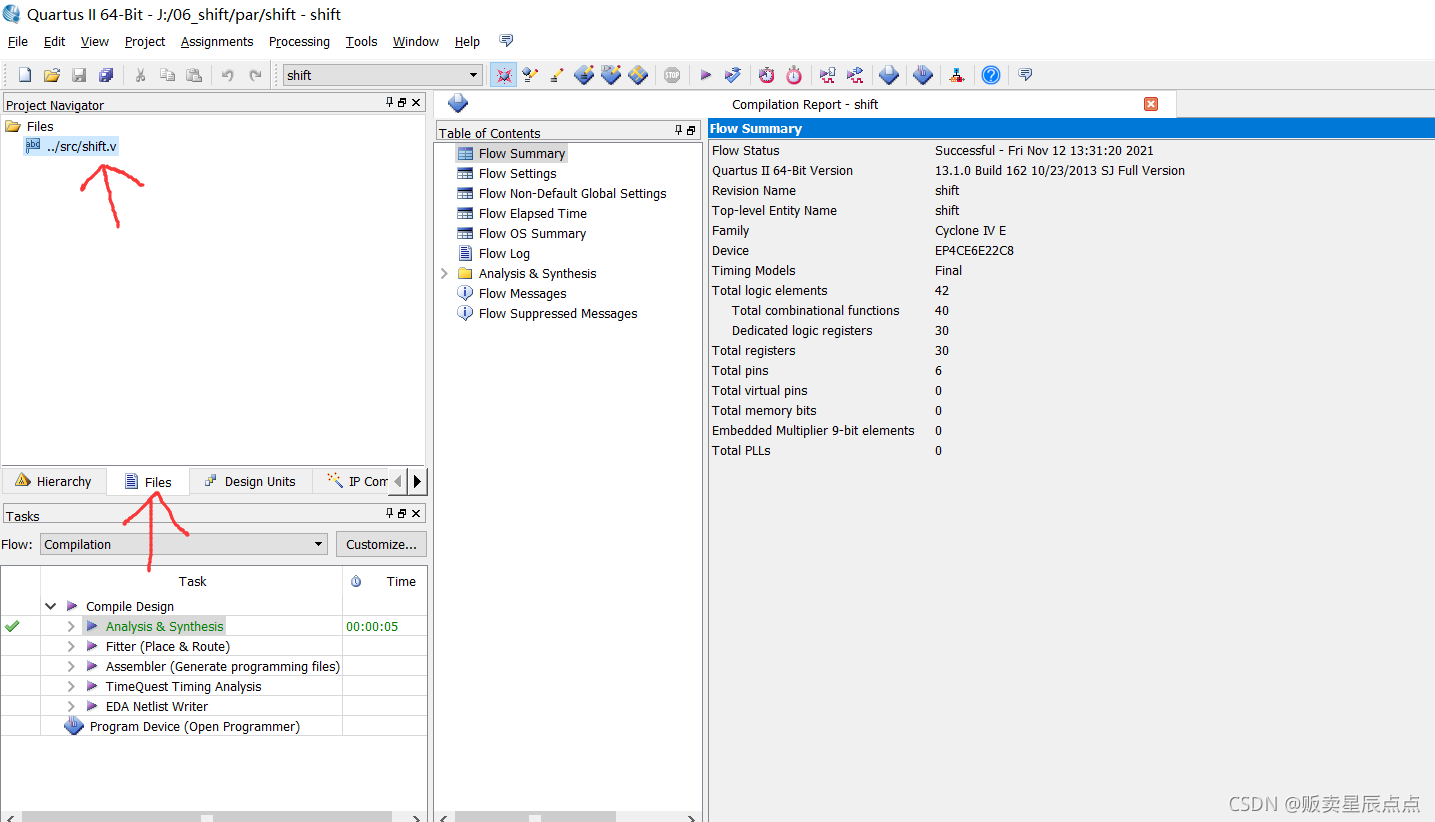The height and width of the screenshot is (822, 1435).
Task: Open the Tools menu
Action: (x=361, y=41)
